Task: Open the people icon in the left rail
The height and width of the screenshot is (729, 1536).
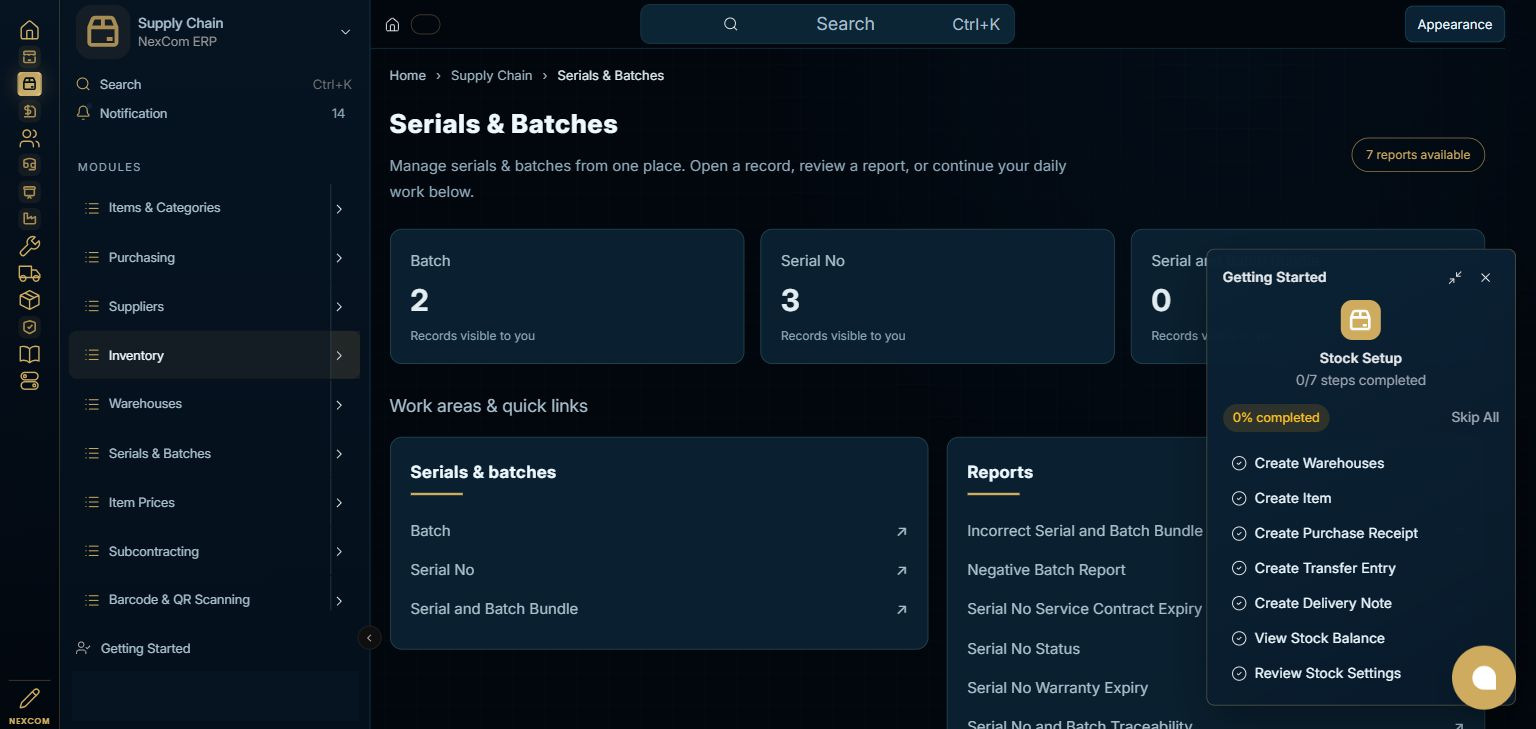Action: click(29, 138)
